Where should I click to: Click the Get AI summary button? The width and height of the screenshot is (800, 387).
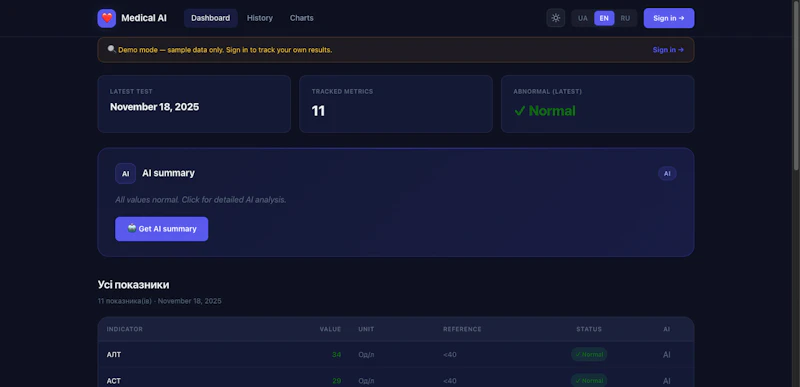pos(162,229)
